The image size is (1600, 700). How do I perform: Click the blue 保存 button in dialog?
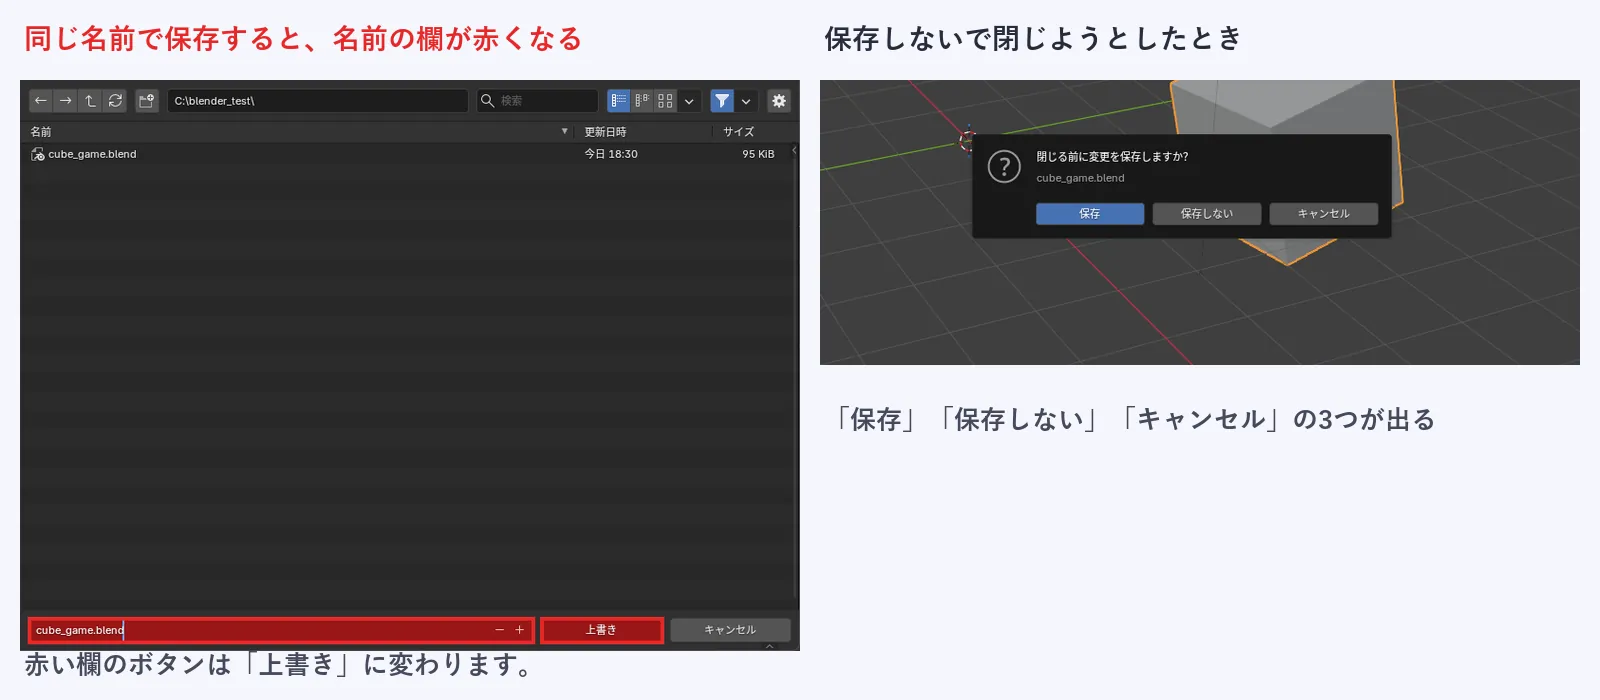[x=1090, y=214]
